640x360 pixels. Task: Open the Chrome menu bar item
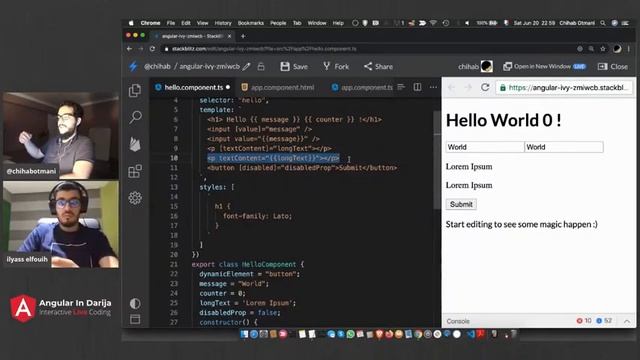click(x=150, y=23)
